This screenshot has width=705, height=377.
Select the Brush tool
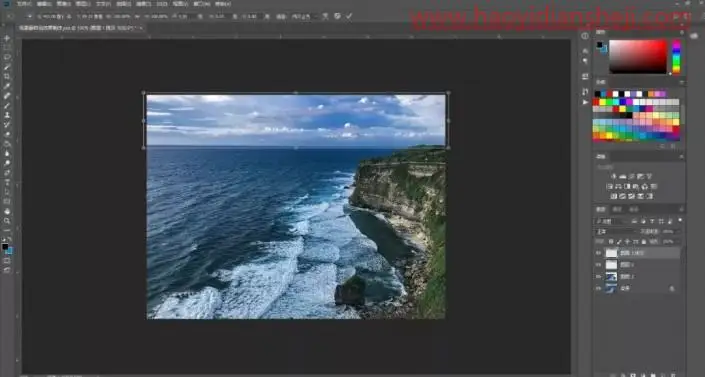[7, 105]
